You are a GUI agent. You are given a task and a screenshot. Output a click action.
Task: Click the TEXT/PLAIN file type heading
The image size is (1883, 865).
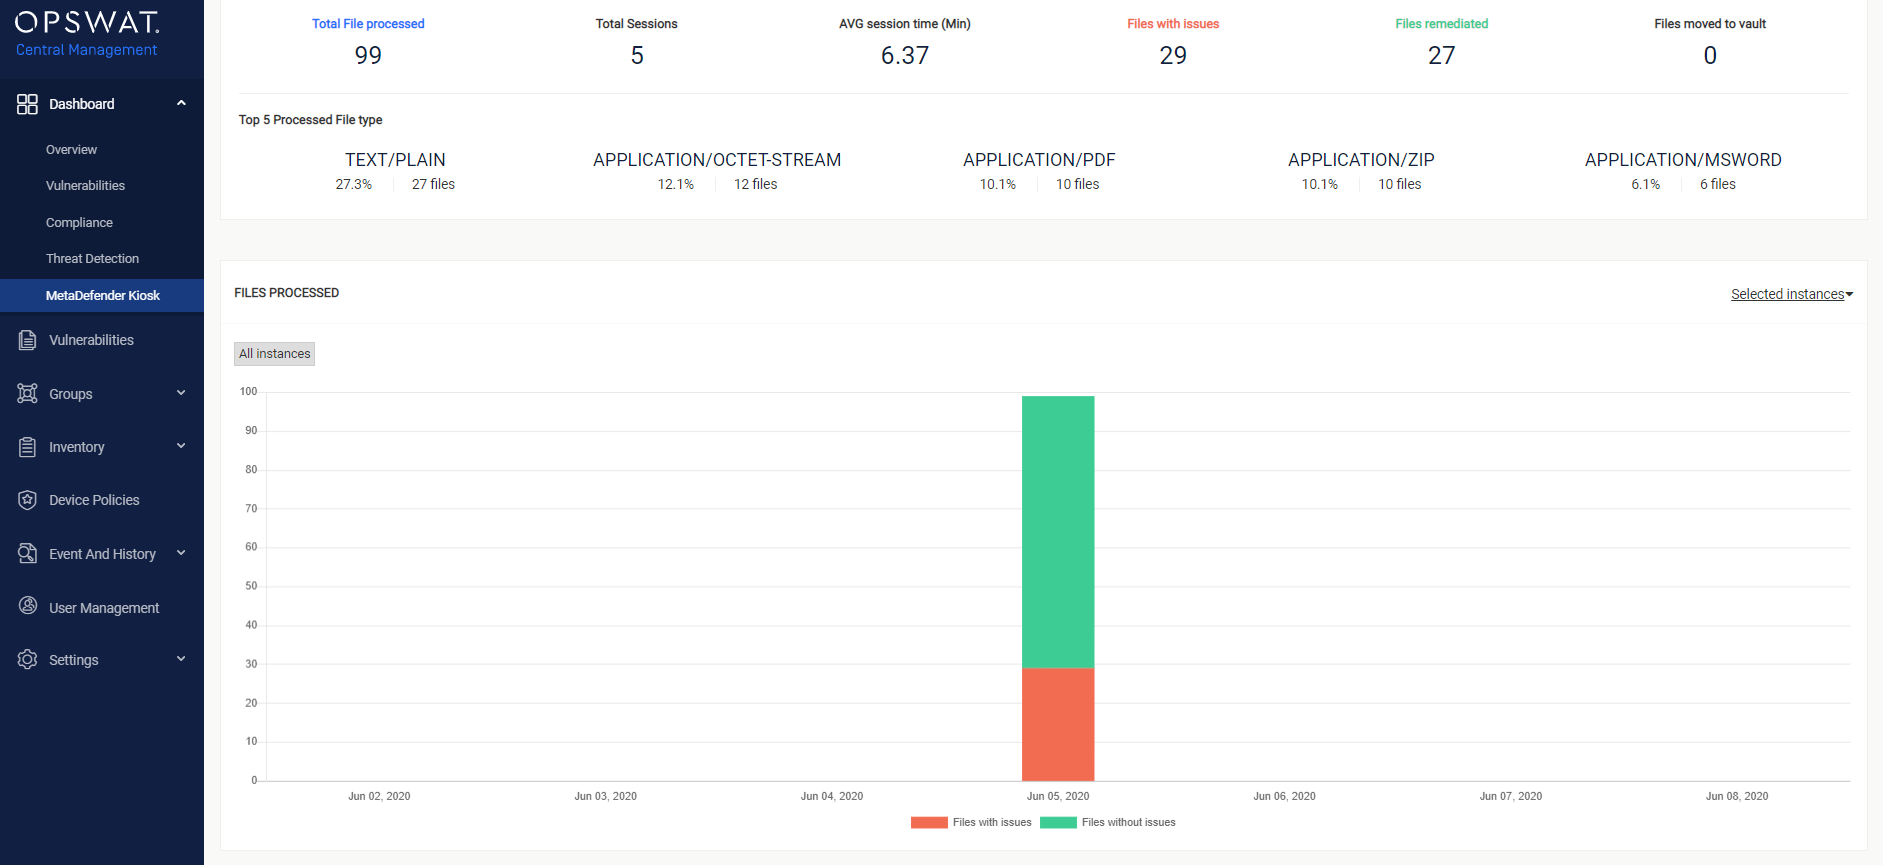(x=395, y=160)
